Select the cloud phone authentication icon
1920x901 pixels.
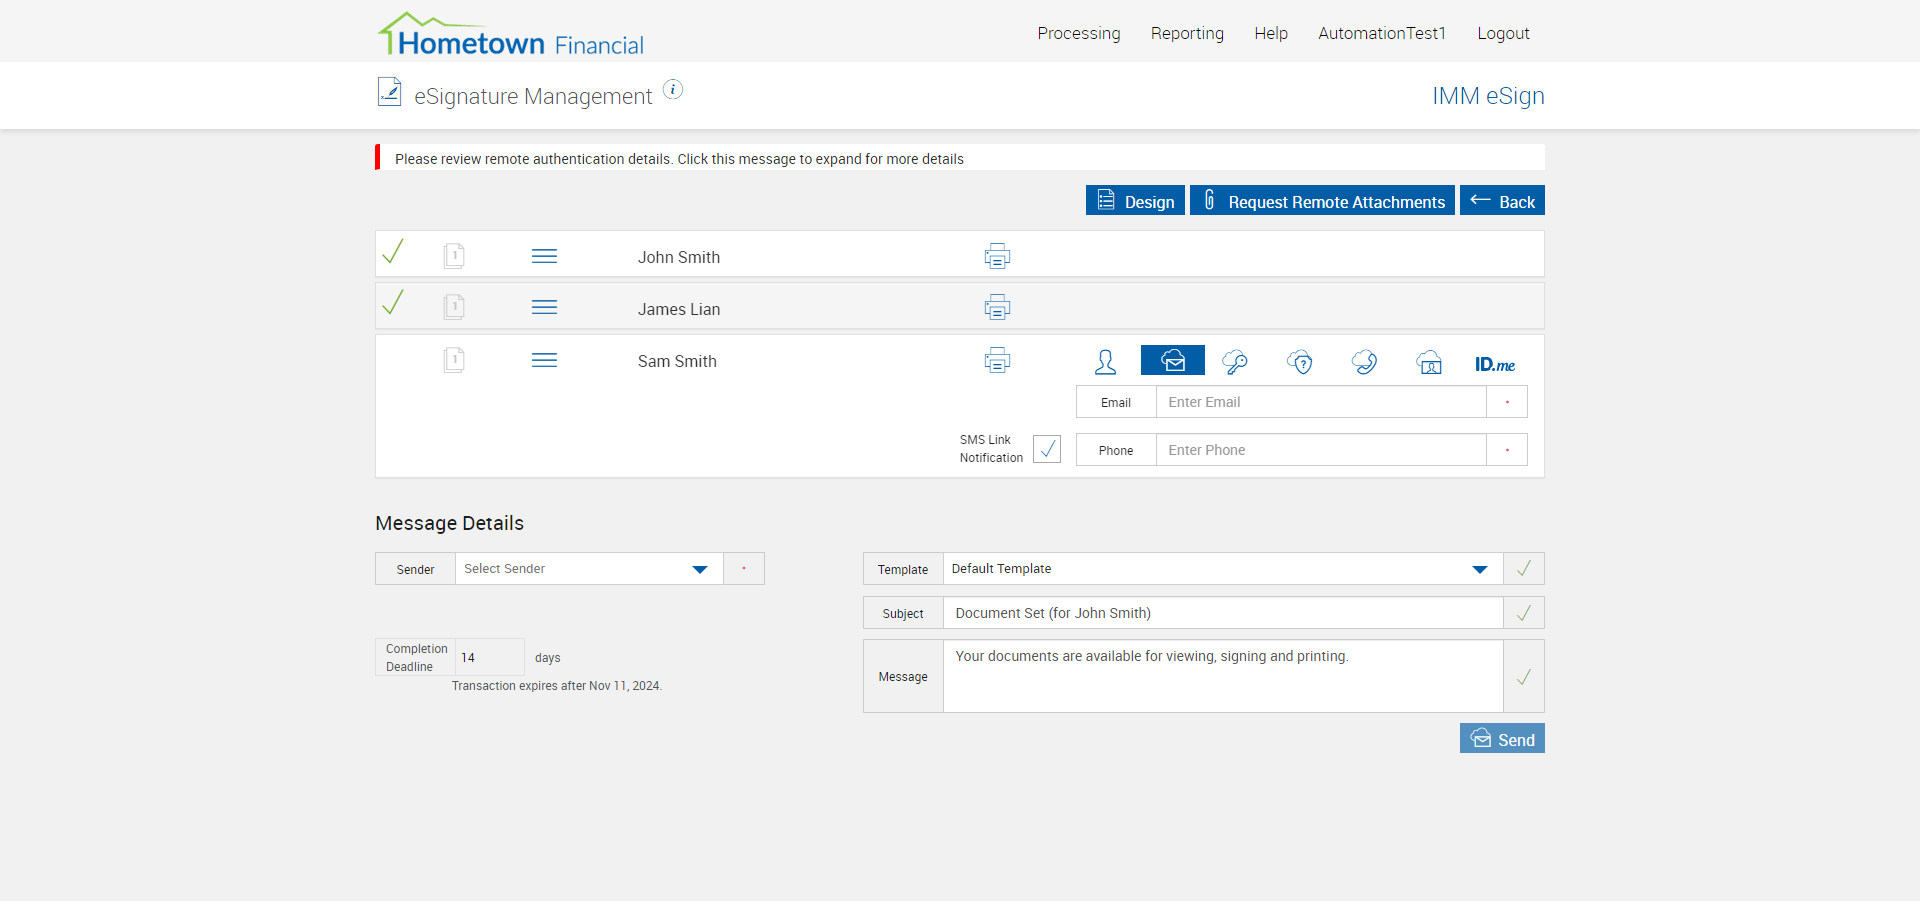coord(1365,362)
